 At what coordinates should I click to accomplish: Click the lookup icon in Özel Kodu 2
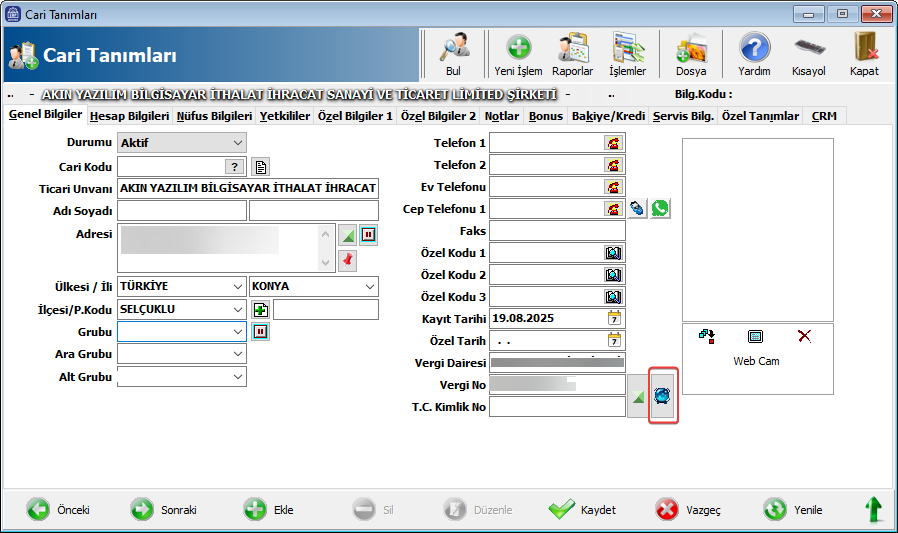[613, 275]
